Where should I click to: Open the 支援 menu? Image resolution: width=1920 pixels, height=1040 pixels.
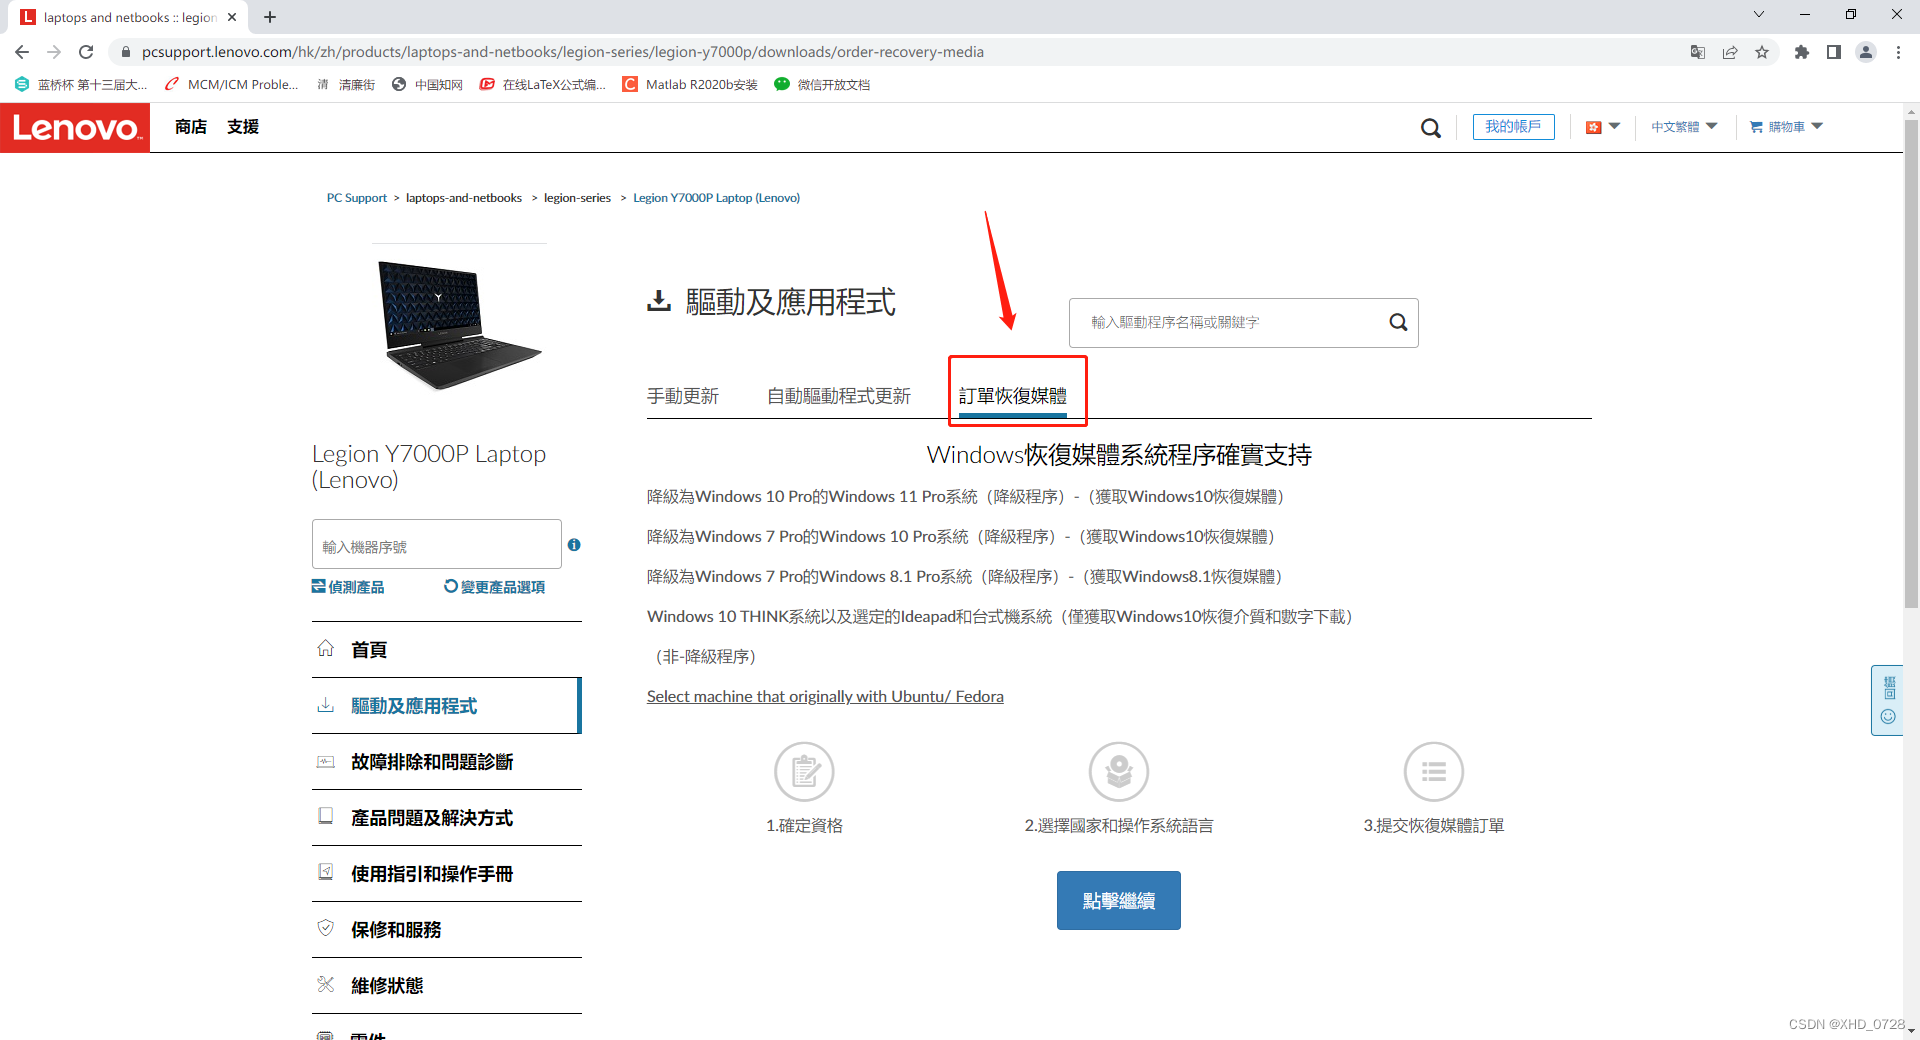tap(243, 127)
